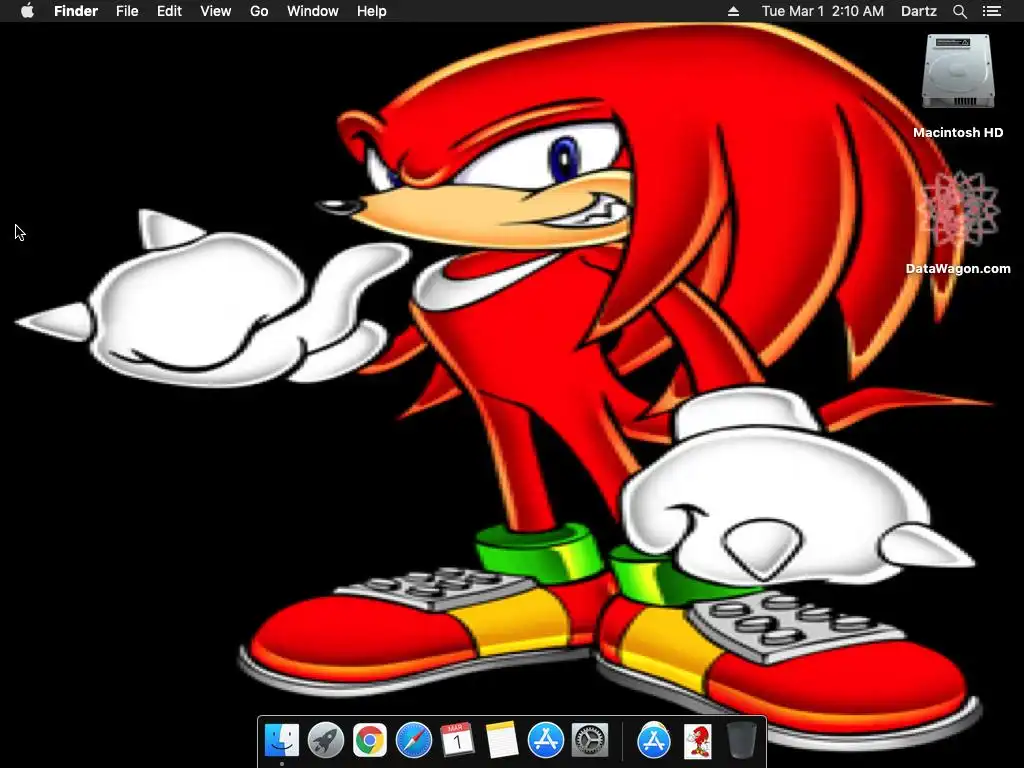Open Calendar showing MAR 1 in Dock
Viewport: 1024px width, 768px height.
click(x=457, y=740)
